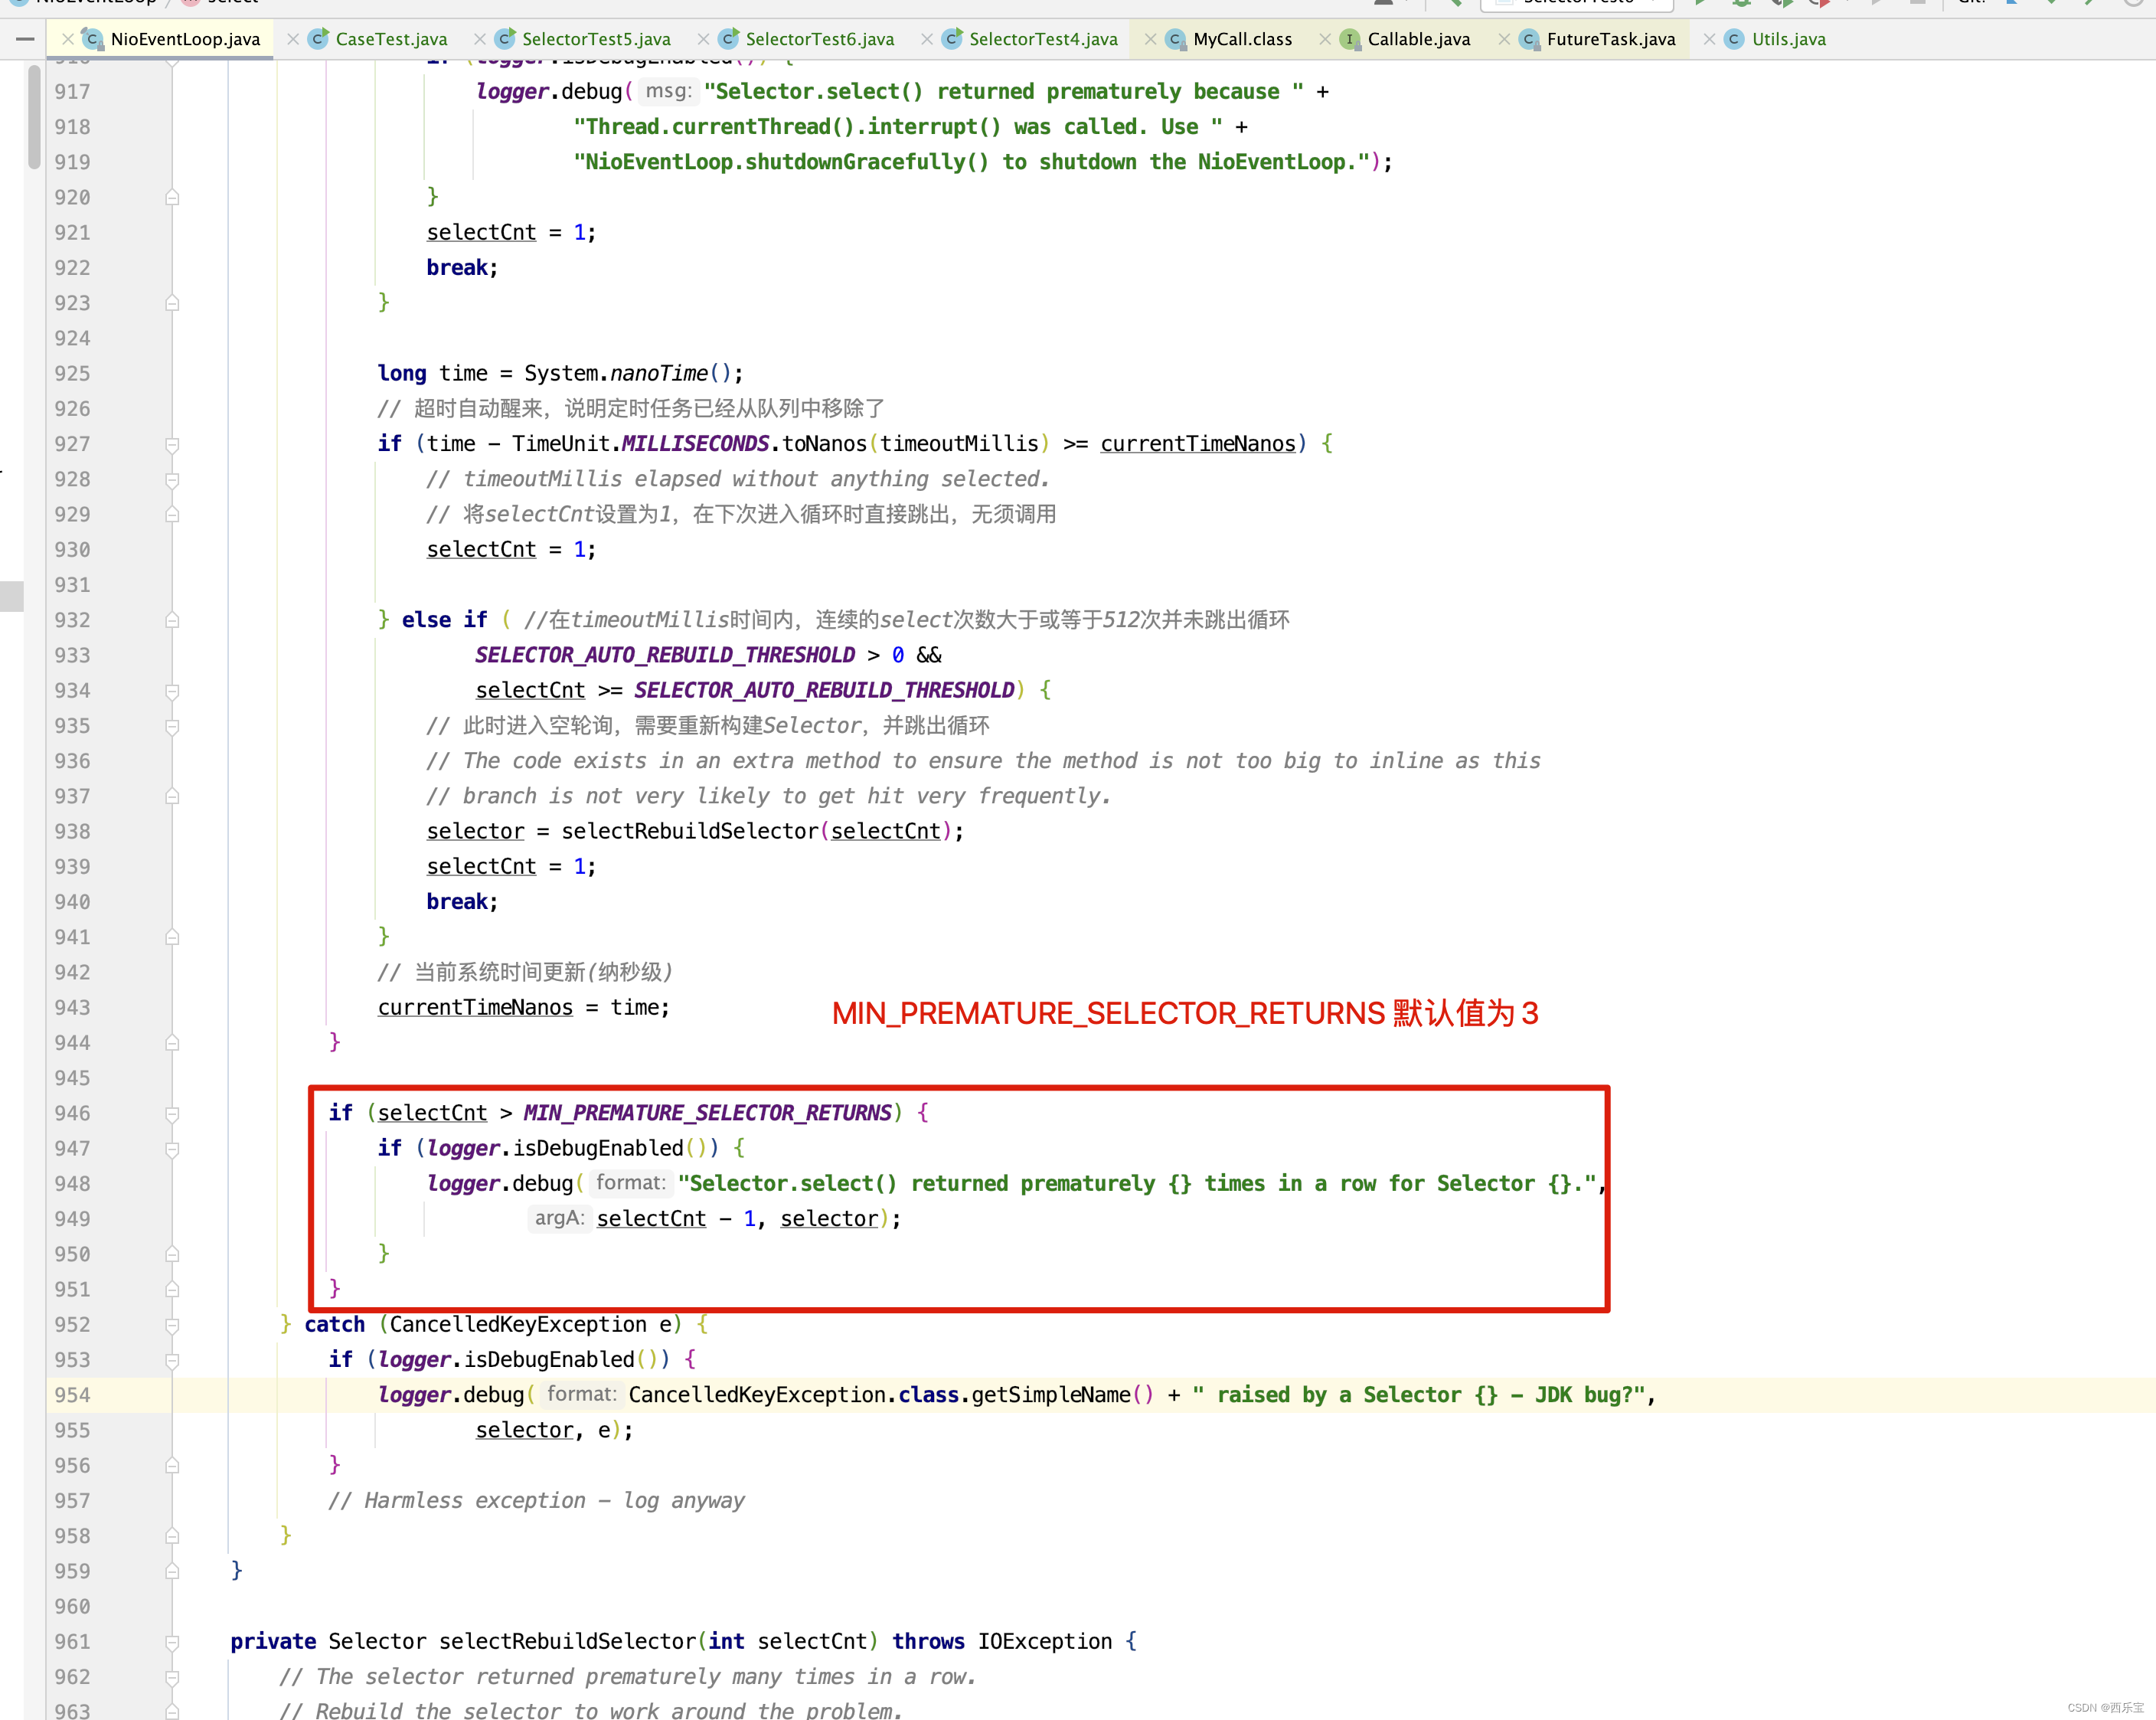Collapse the code block at line 927
This screenshot has width=2156, height=1720.
point(172,444)
